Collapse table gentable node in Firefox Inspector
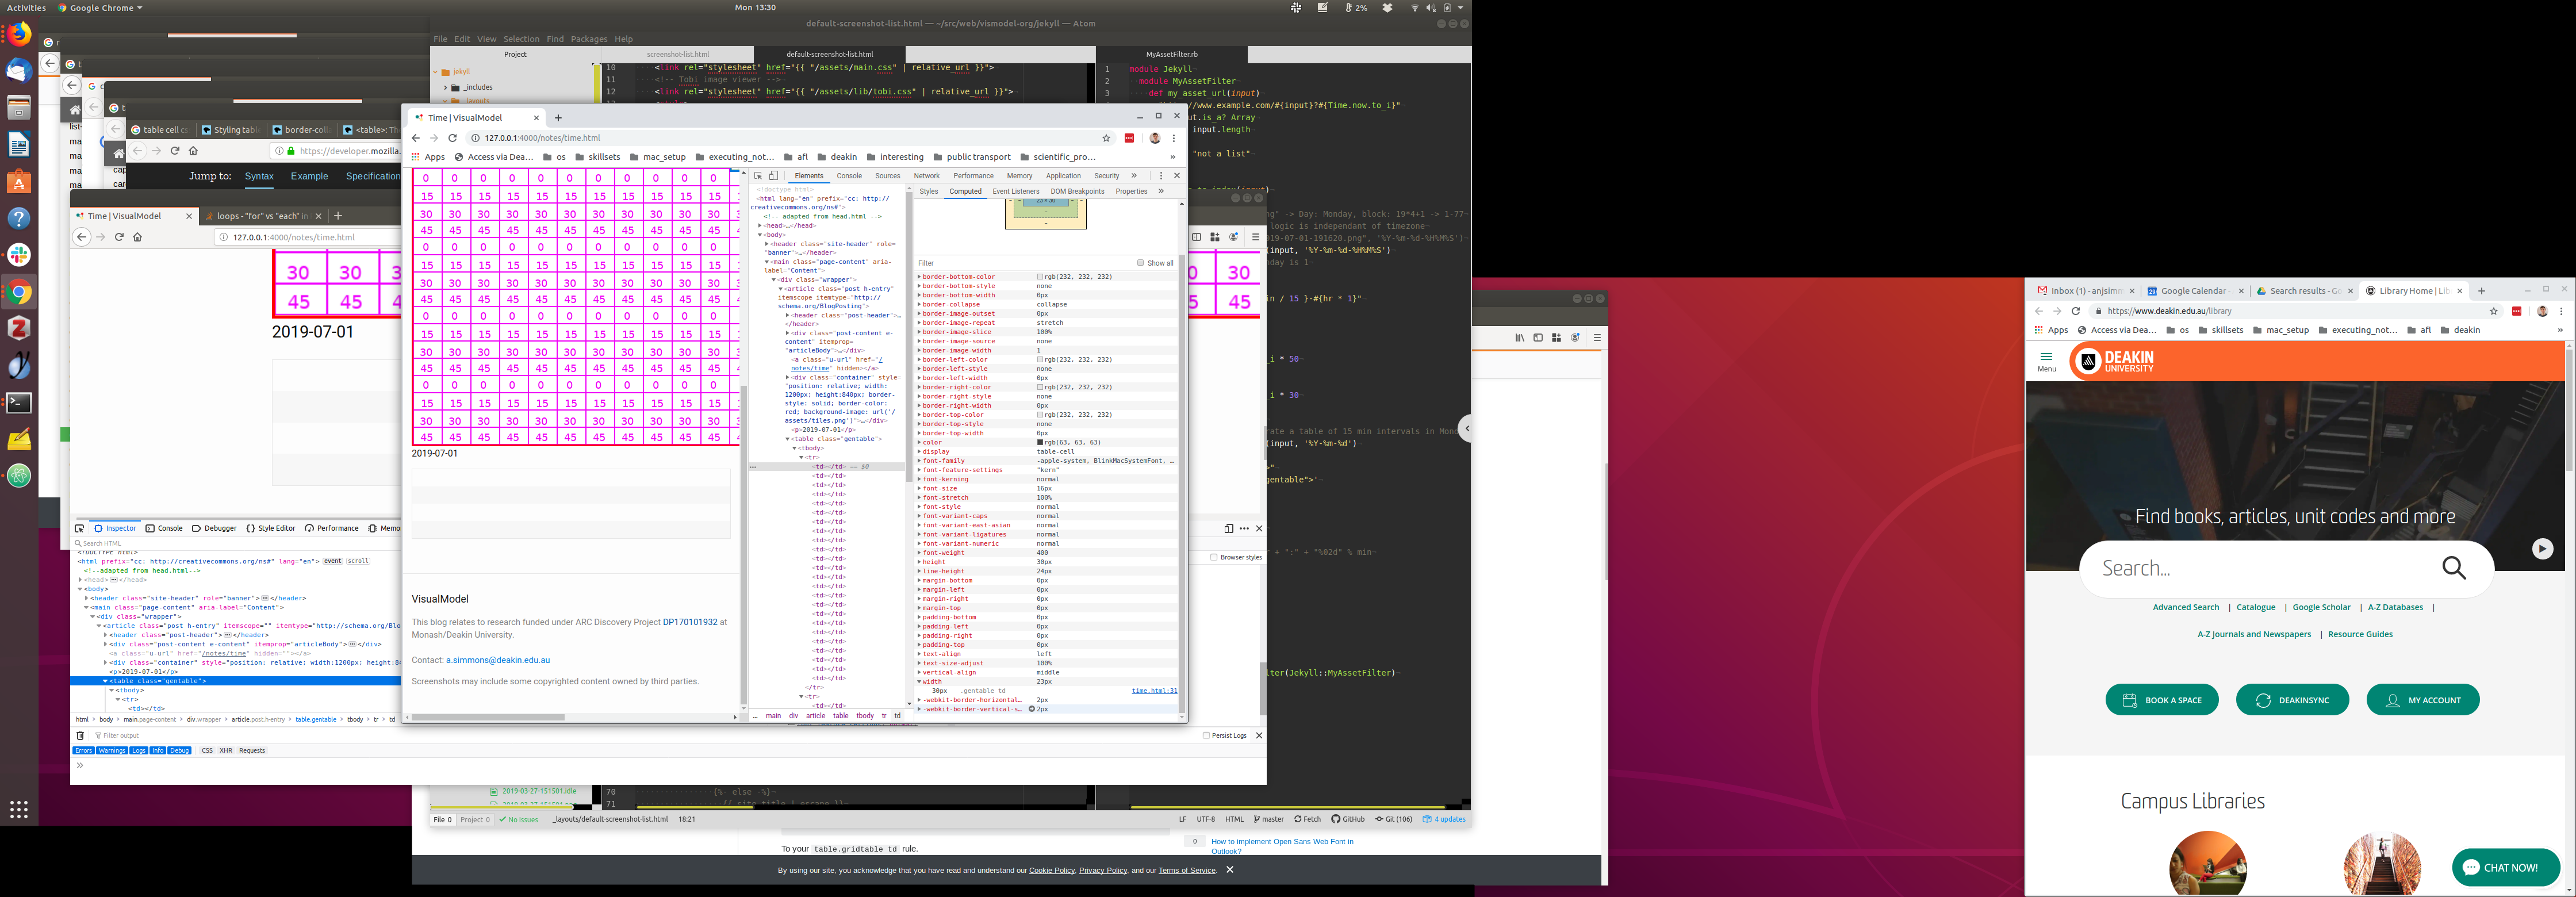 tap(105, 681)
